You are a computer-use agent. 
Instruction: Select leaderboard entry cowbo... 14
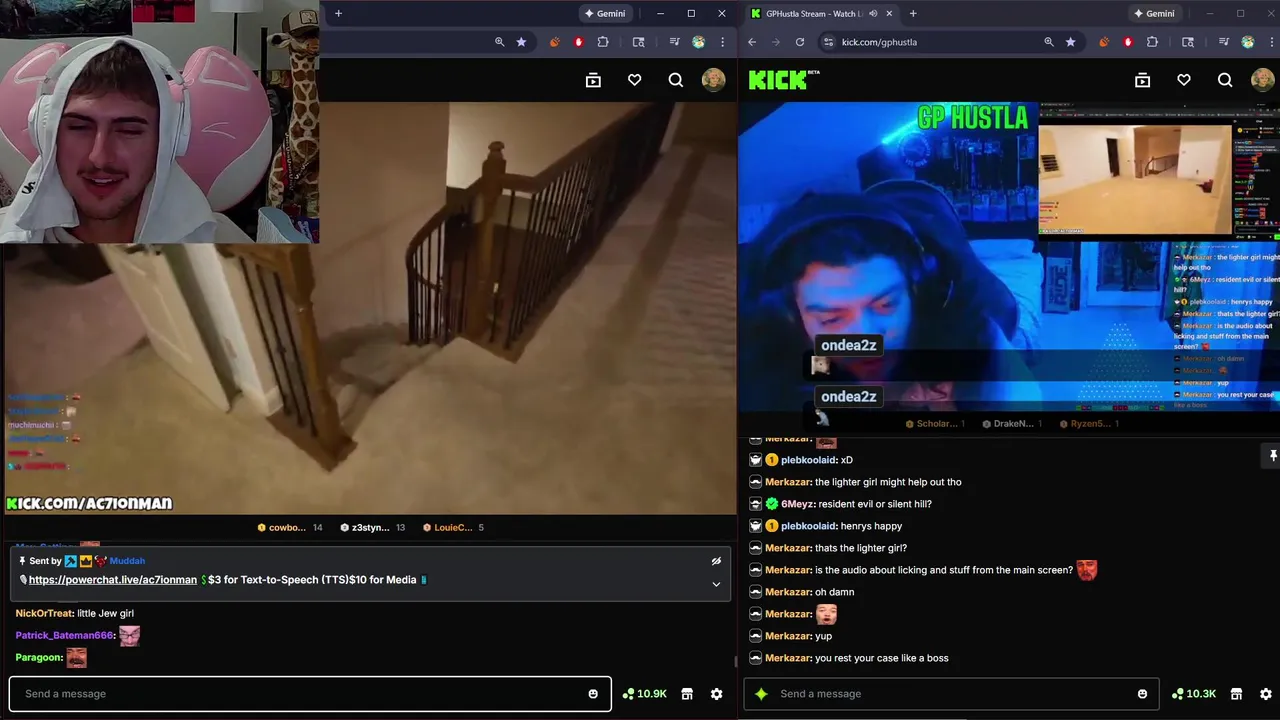click(x=290, y=527)
